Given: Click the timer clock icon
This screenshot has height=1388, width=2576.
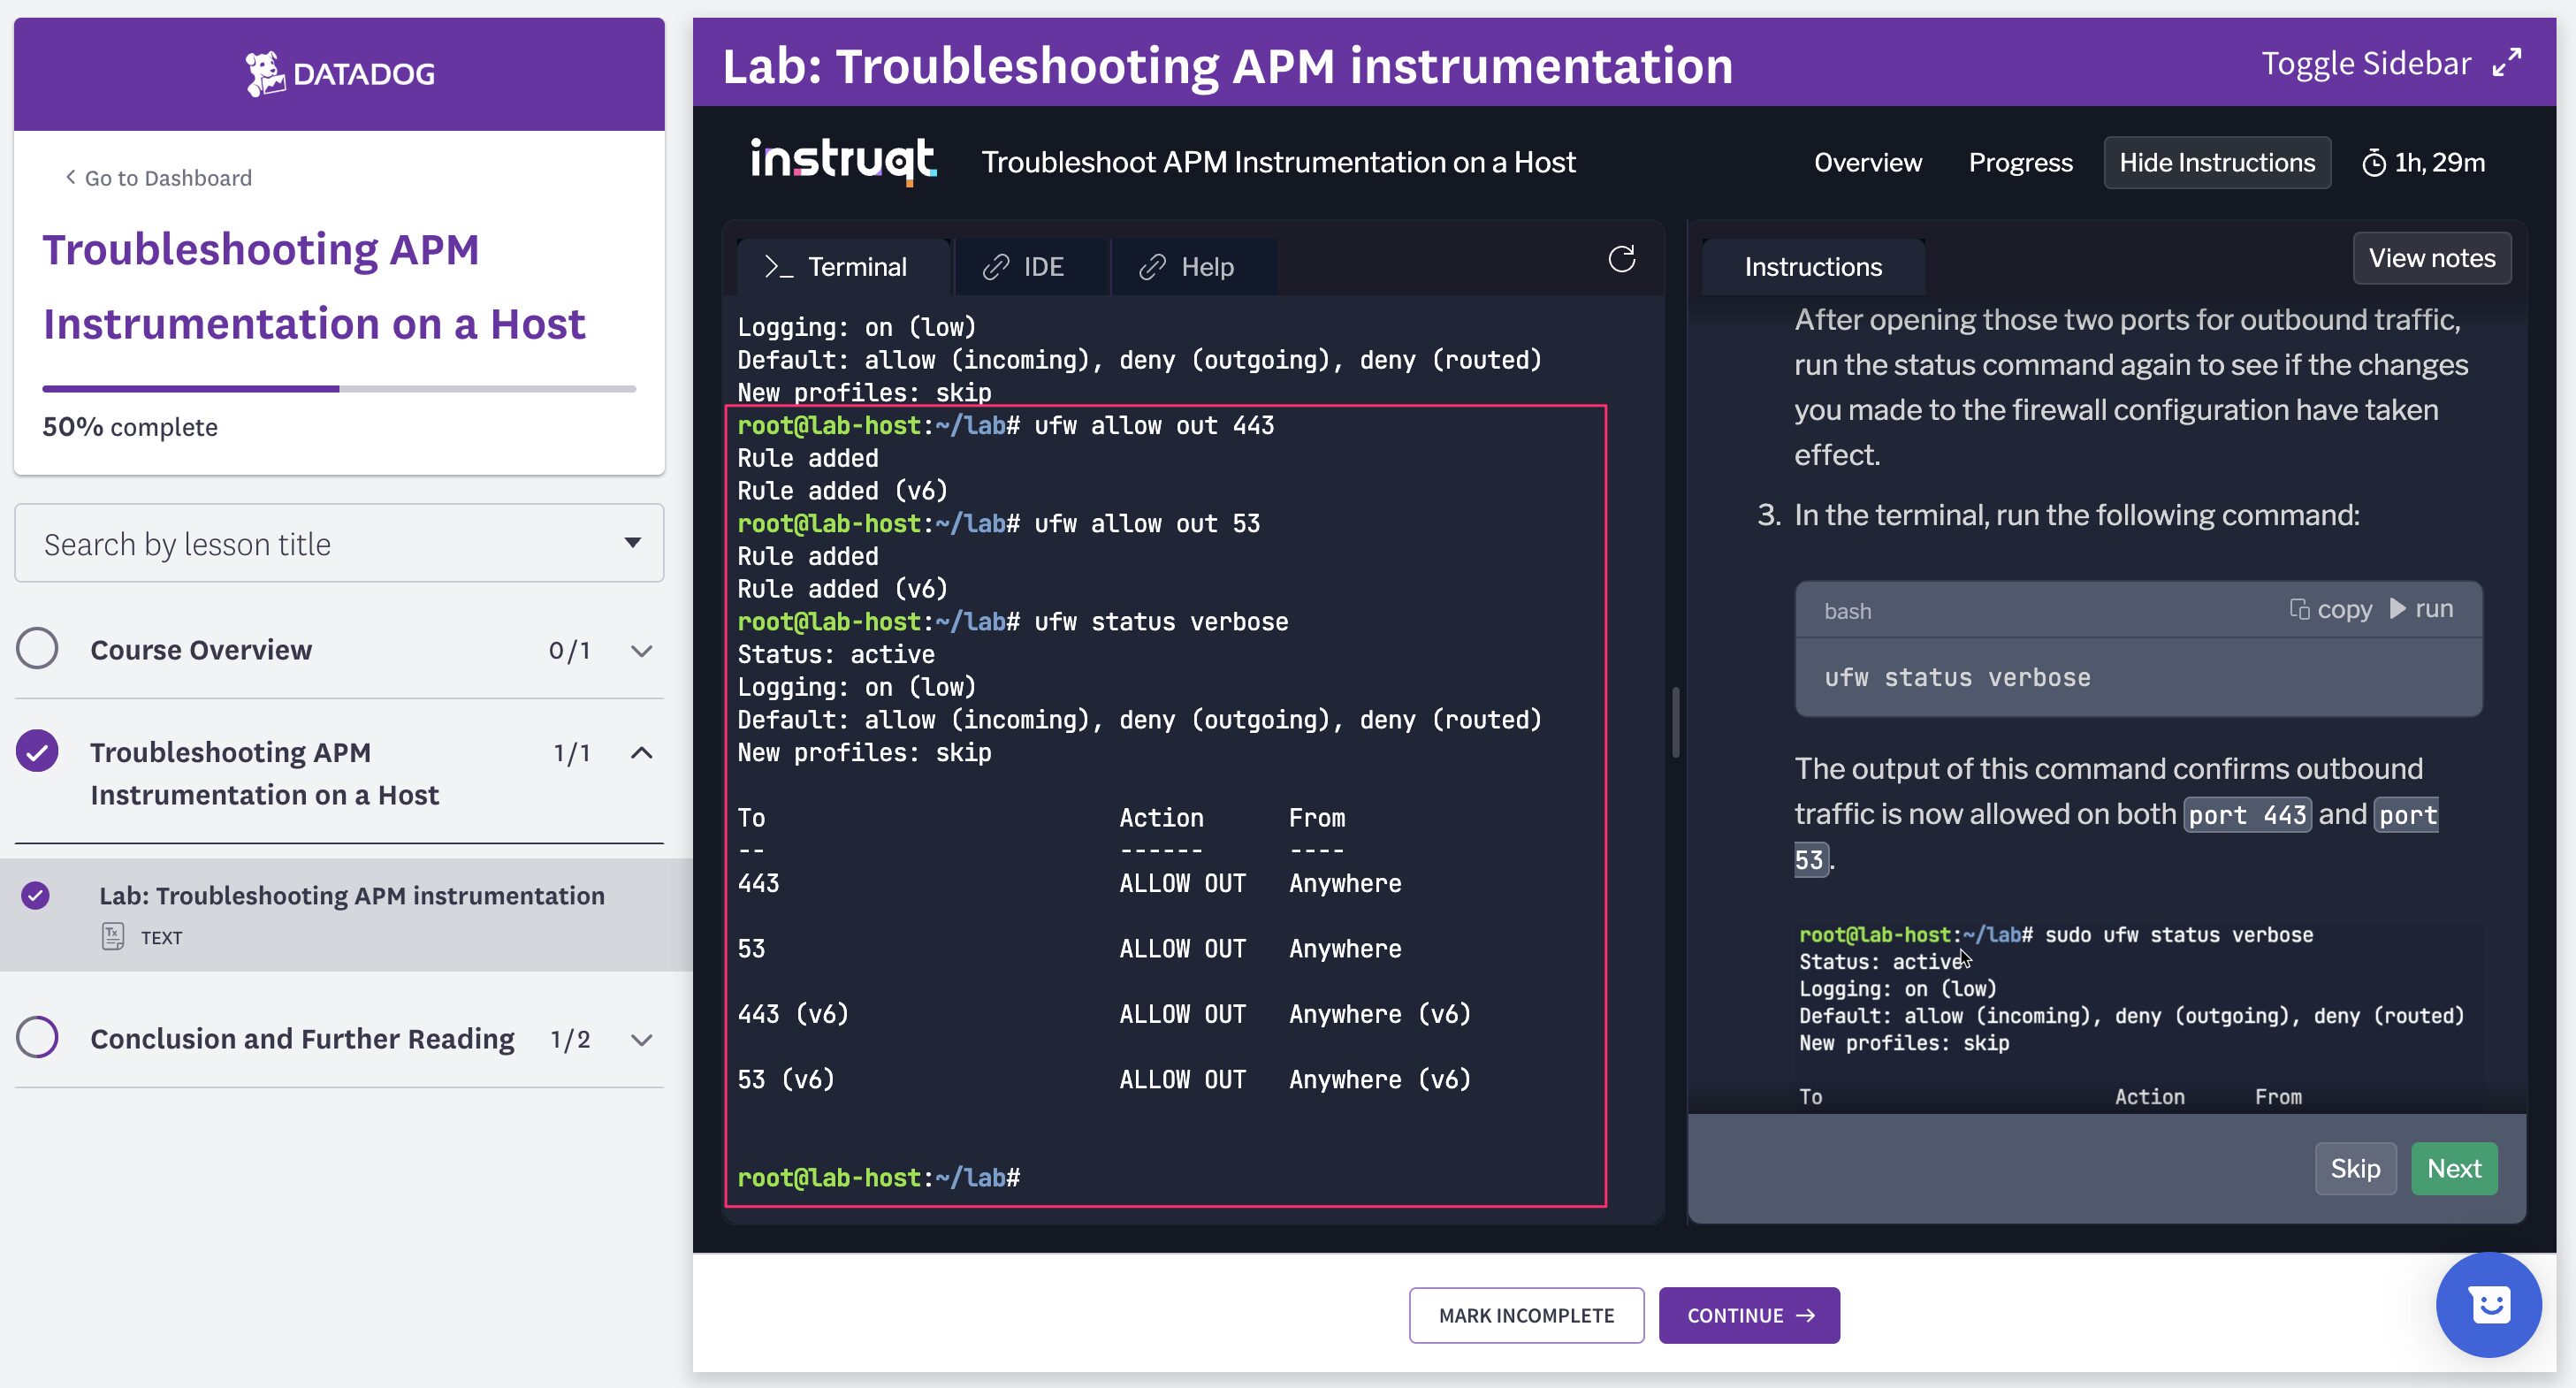Looking at the screenshot, I should 2373,163.
